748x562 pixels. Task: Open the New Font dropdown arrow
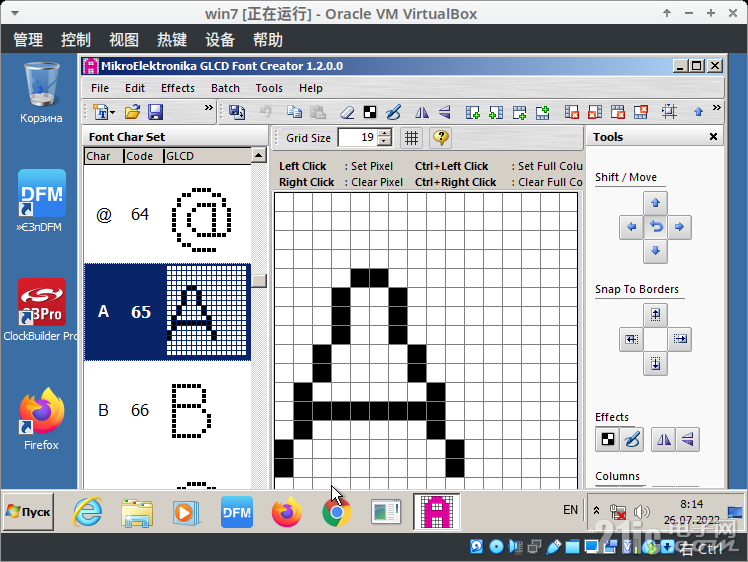pyautogui.click(x=113, y=113)
